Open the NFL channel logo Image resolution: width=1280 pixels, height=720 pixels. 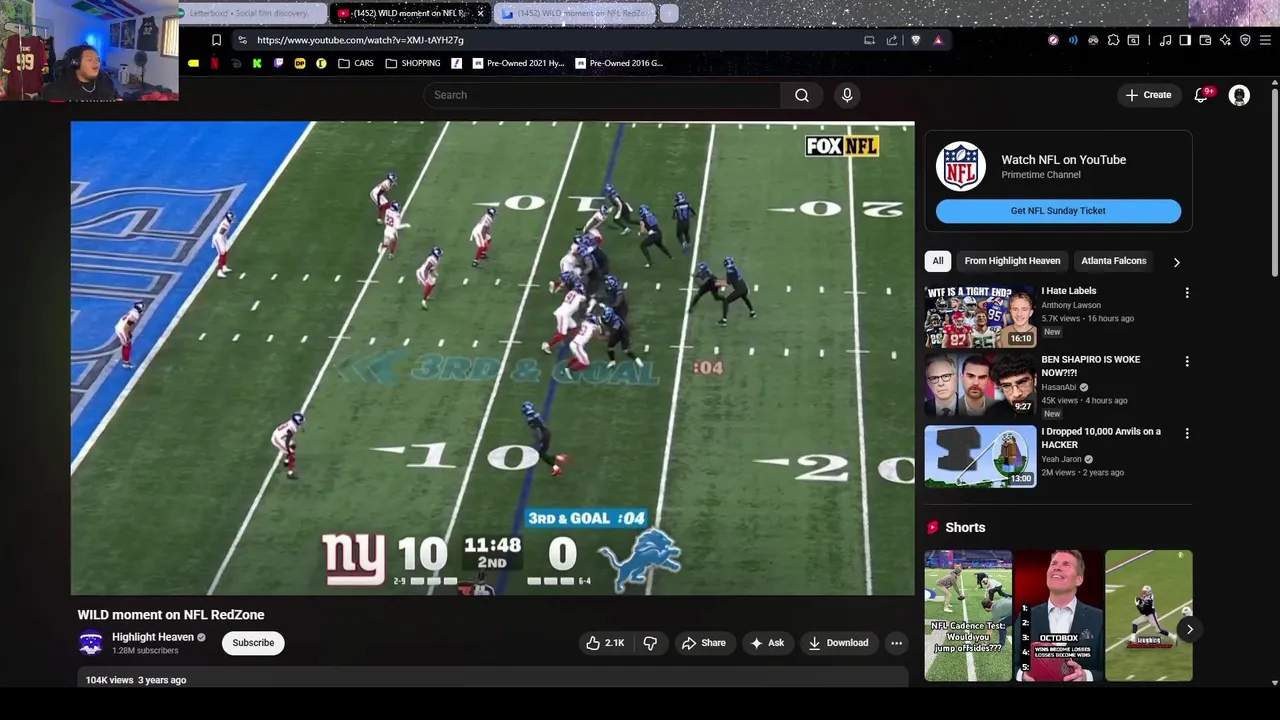click(x=961, y=166)
